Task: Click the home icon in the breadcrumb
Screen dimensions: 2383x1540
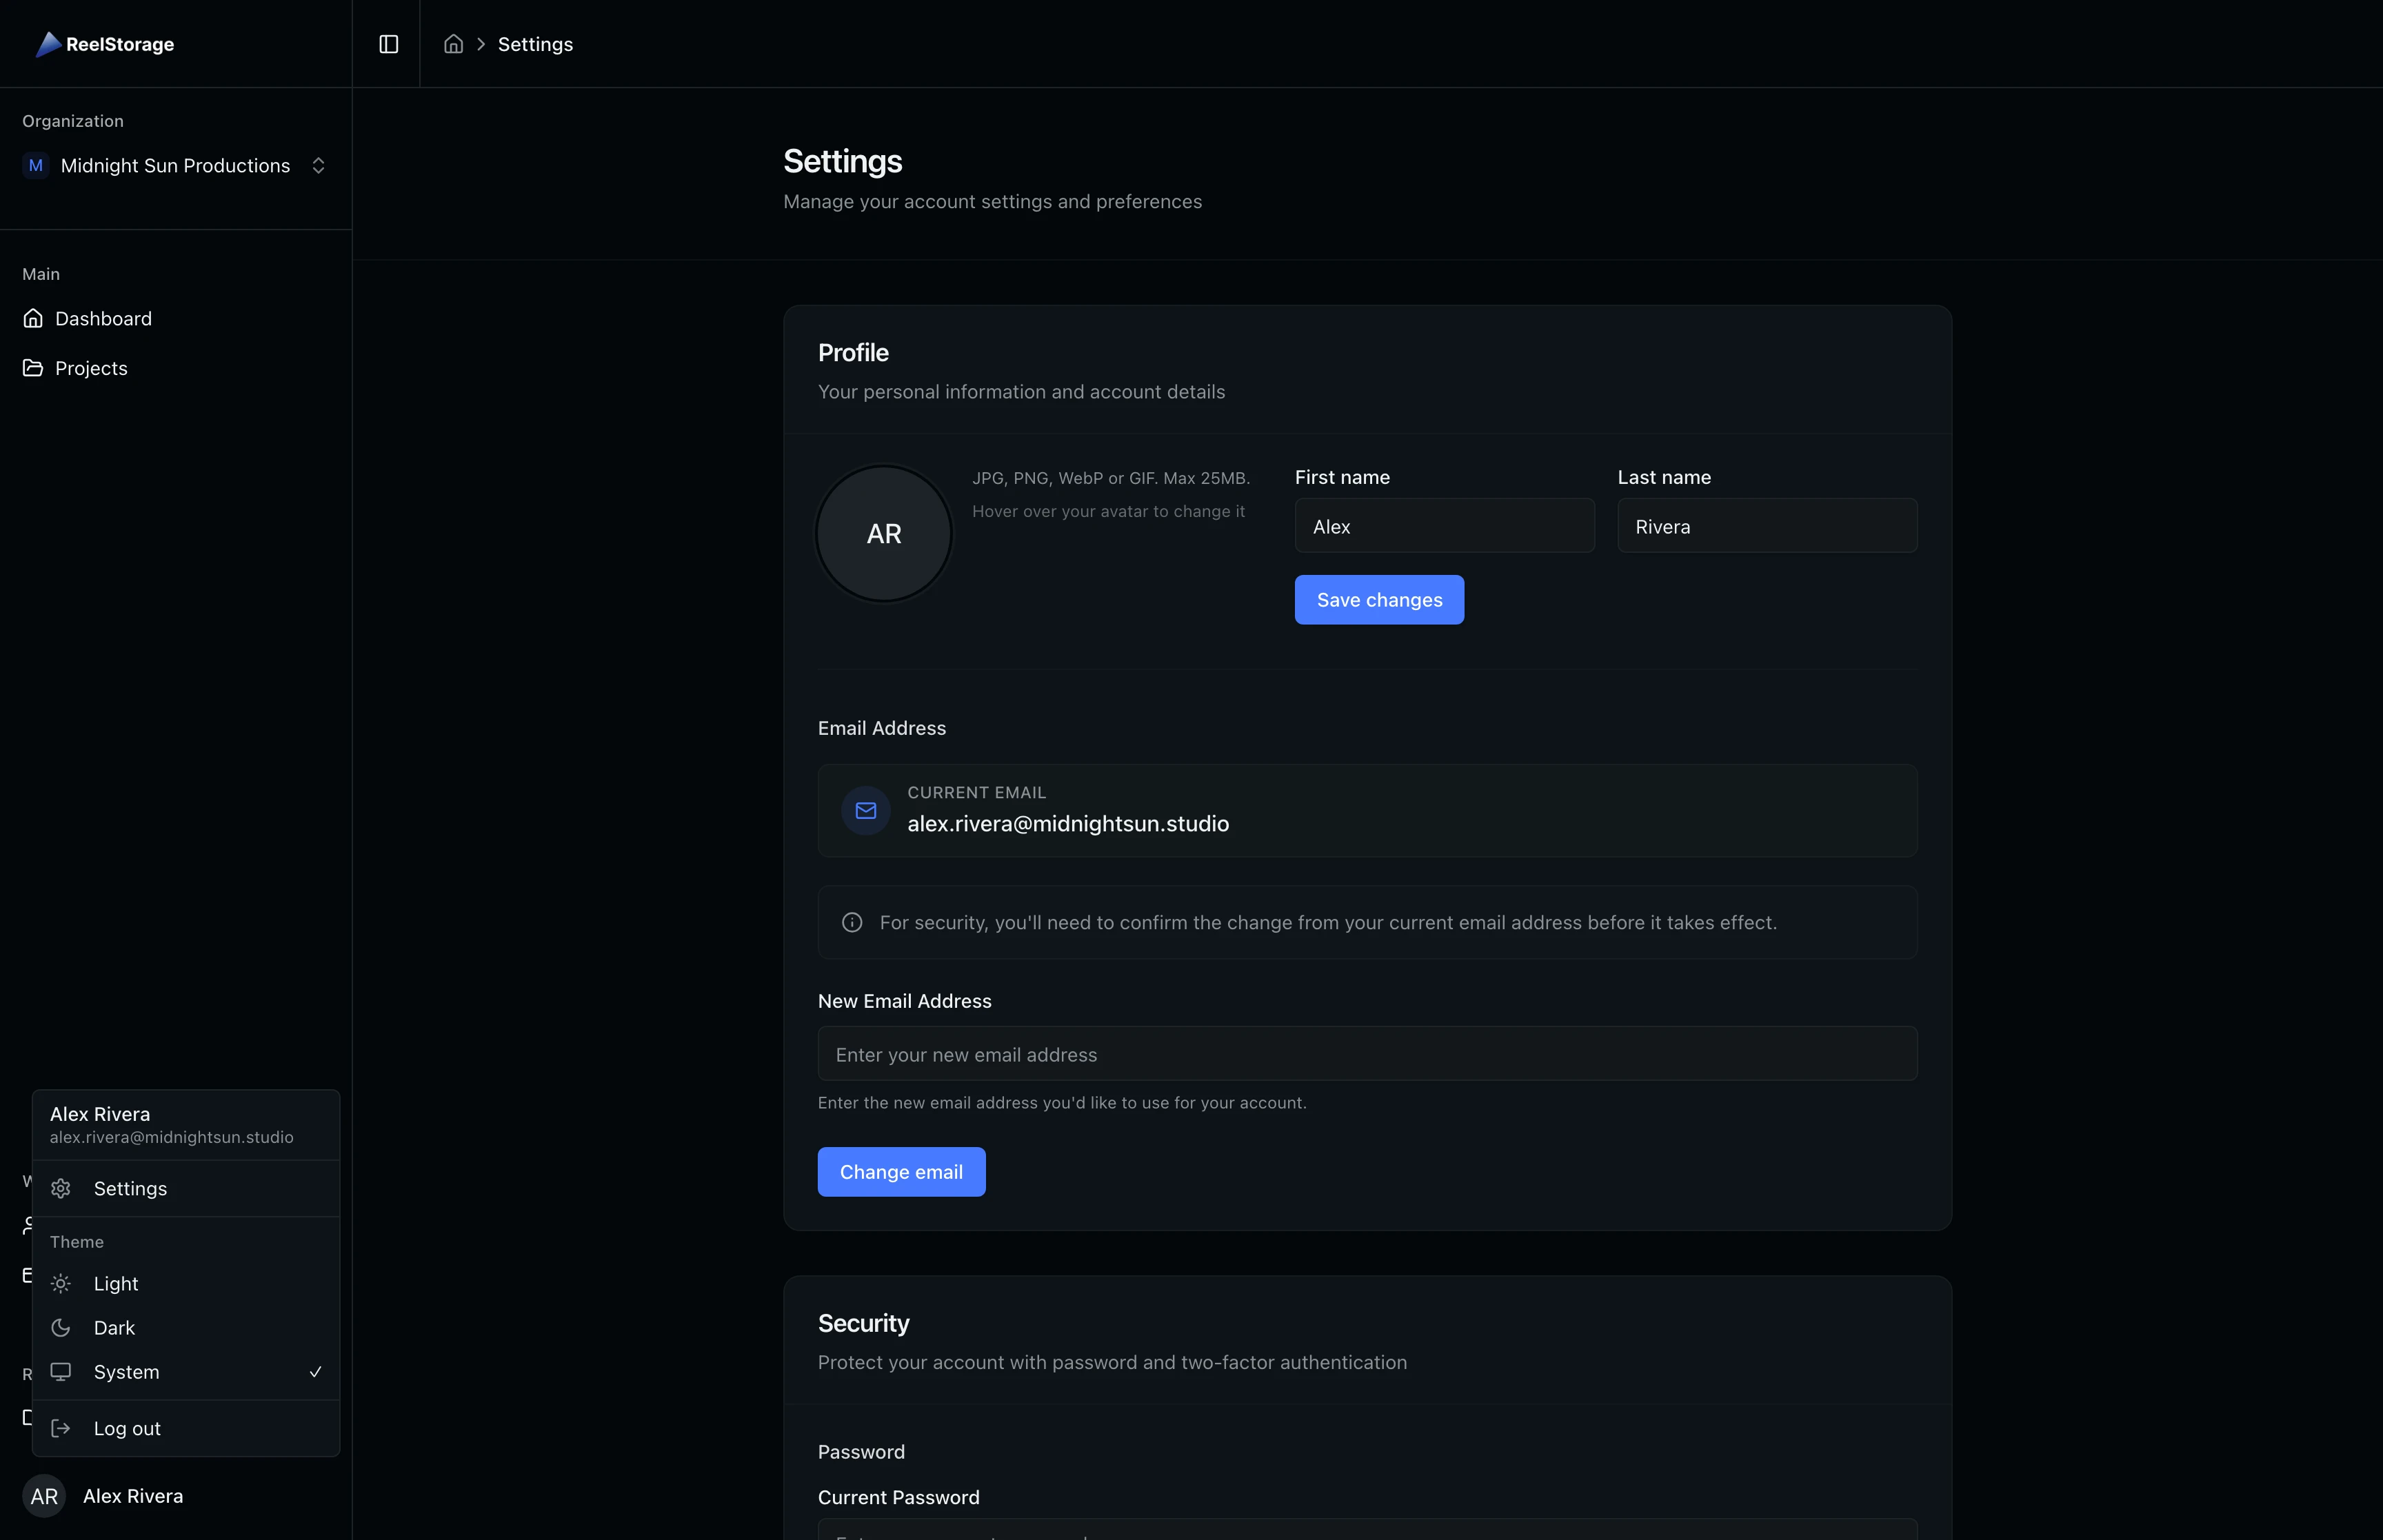Action: point(453,43)
